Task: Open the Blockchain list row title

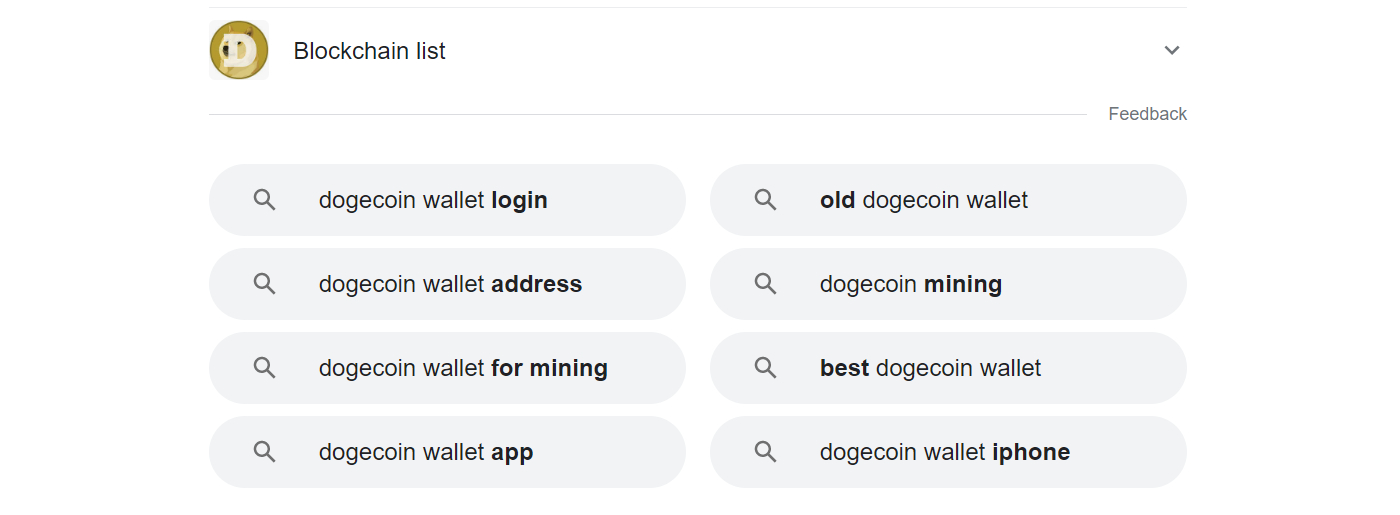Action: tap(369, 51)
